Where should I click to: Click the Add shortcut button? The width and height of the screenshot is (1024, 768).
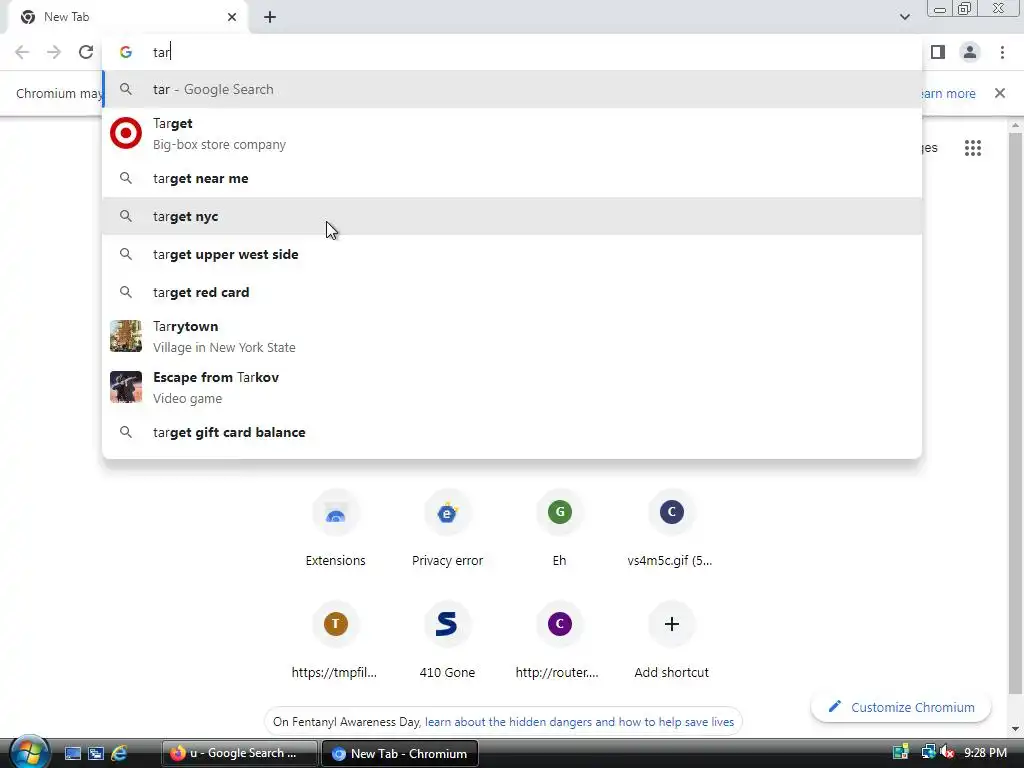click(x=671, y=642)
